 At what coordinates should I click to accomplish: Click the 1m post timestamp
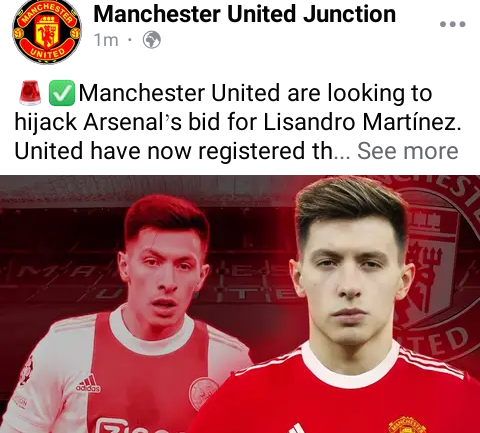pos(106,40)
